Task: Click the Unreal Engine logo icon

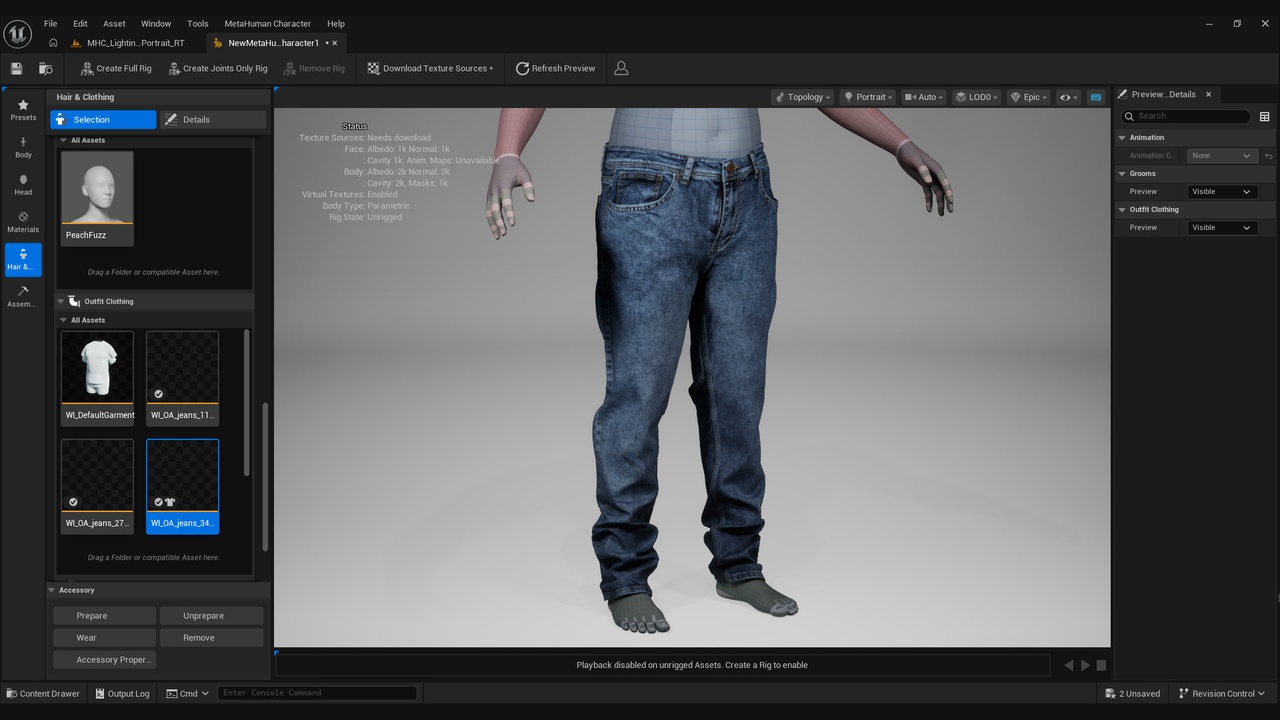Action: (18, 34)
